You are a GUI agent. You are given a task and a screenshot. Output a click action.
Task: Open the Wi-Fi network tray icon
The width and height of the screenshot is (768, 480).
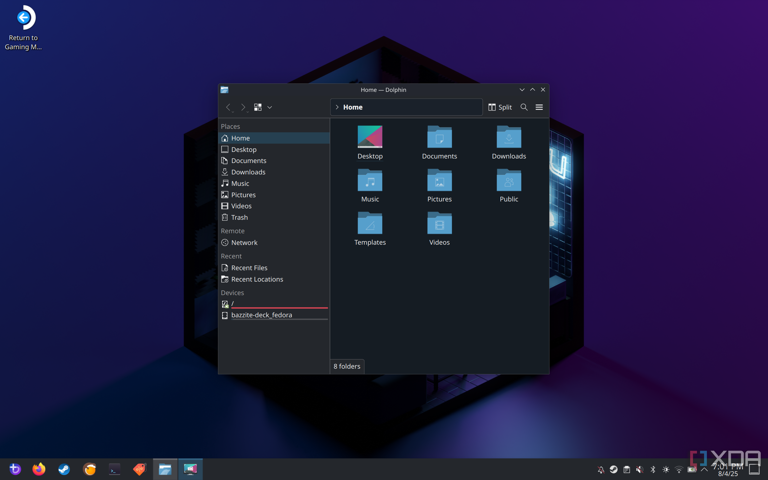point(679,470)
